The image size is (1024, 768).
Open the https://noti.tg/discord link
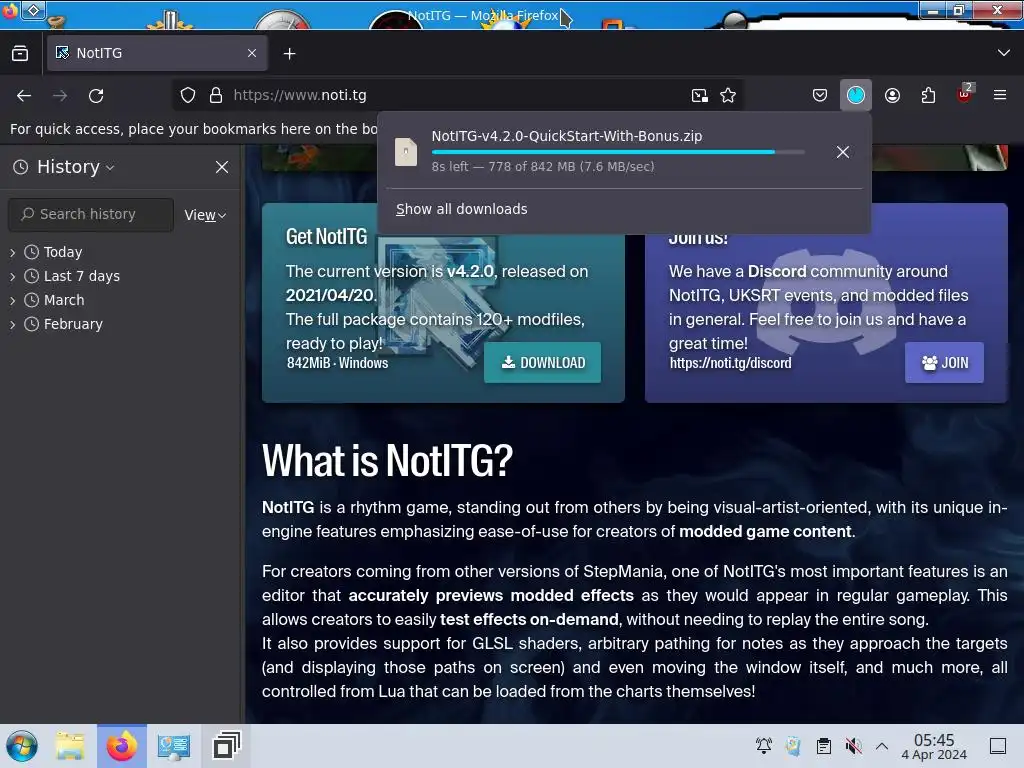730,363
